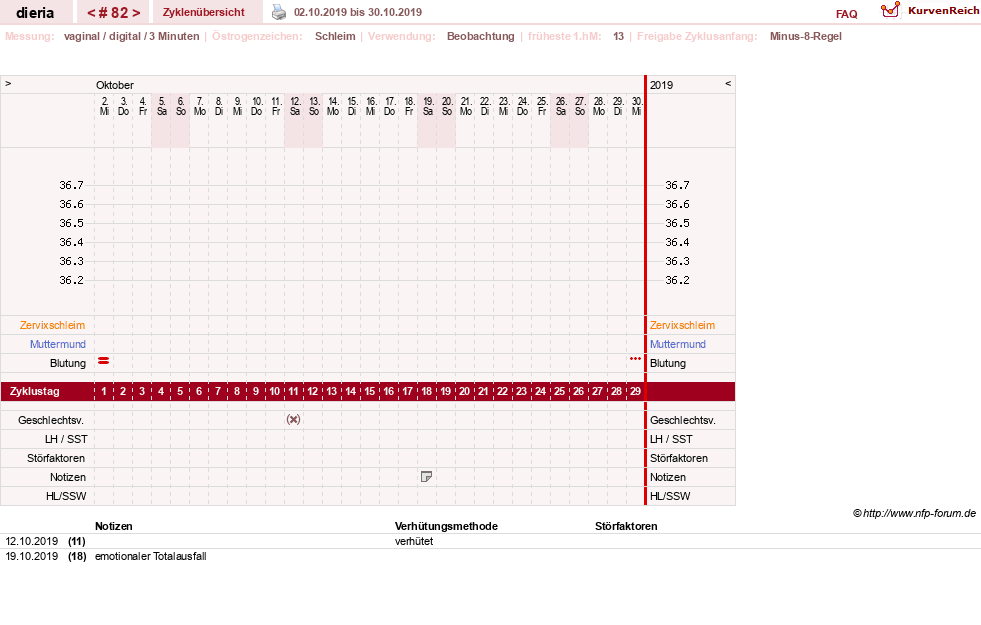Click the left LH / SST row label
The height and width of the screenshot is (625, 981).
(66, 439)
